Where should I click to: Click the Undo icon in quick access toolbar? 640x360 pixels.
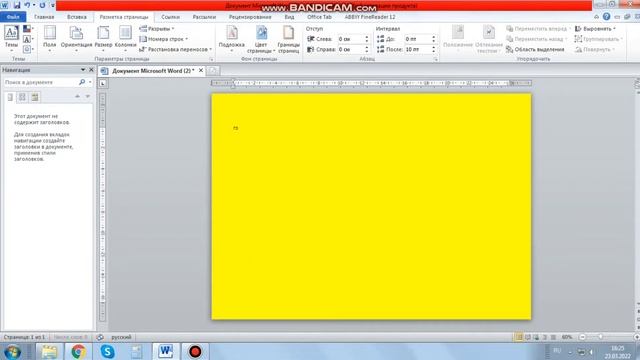click(x=27, y=5)
